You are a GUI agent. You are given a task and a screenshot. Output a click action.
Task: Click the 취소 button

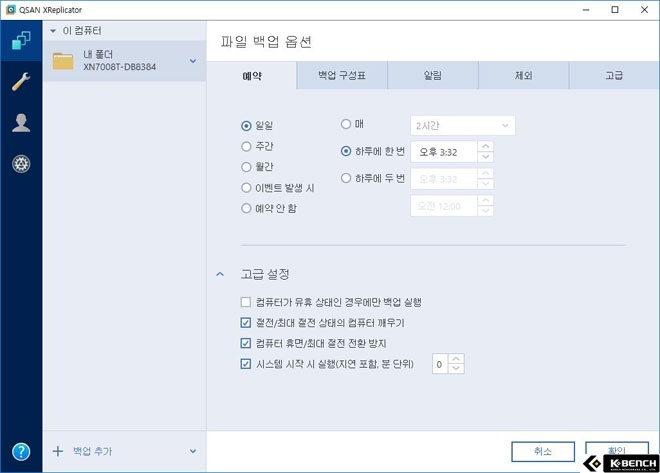[543, 452]
